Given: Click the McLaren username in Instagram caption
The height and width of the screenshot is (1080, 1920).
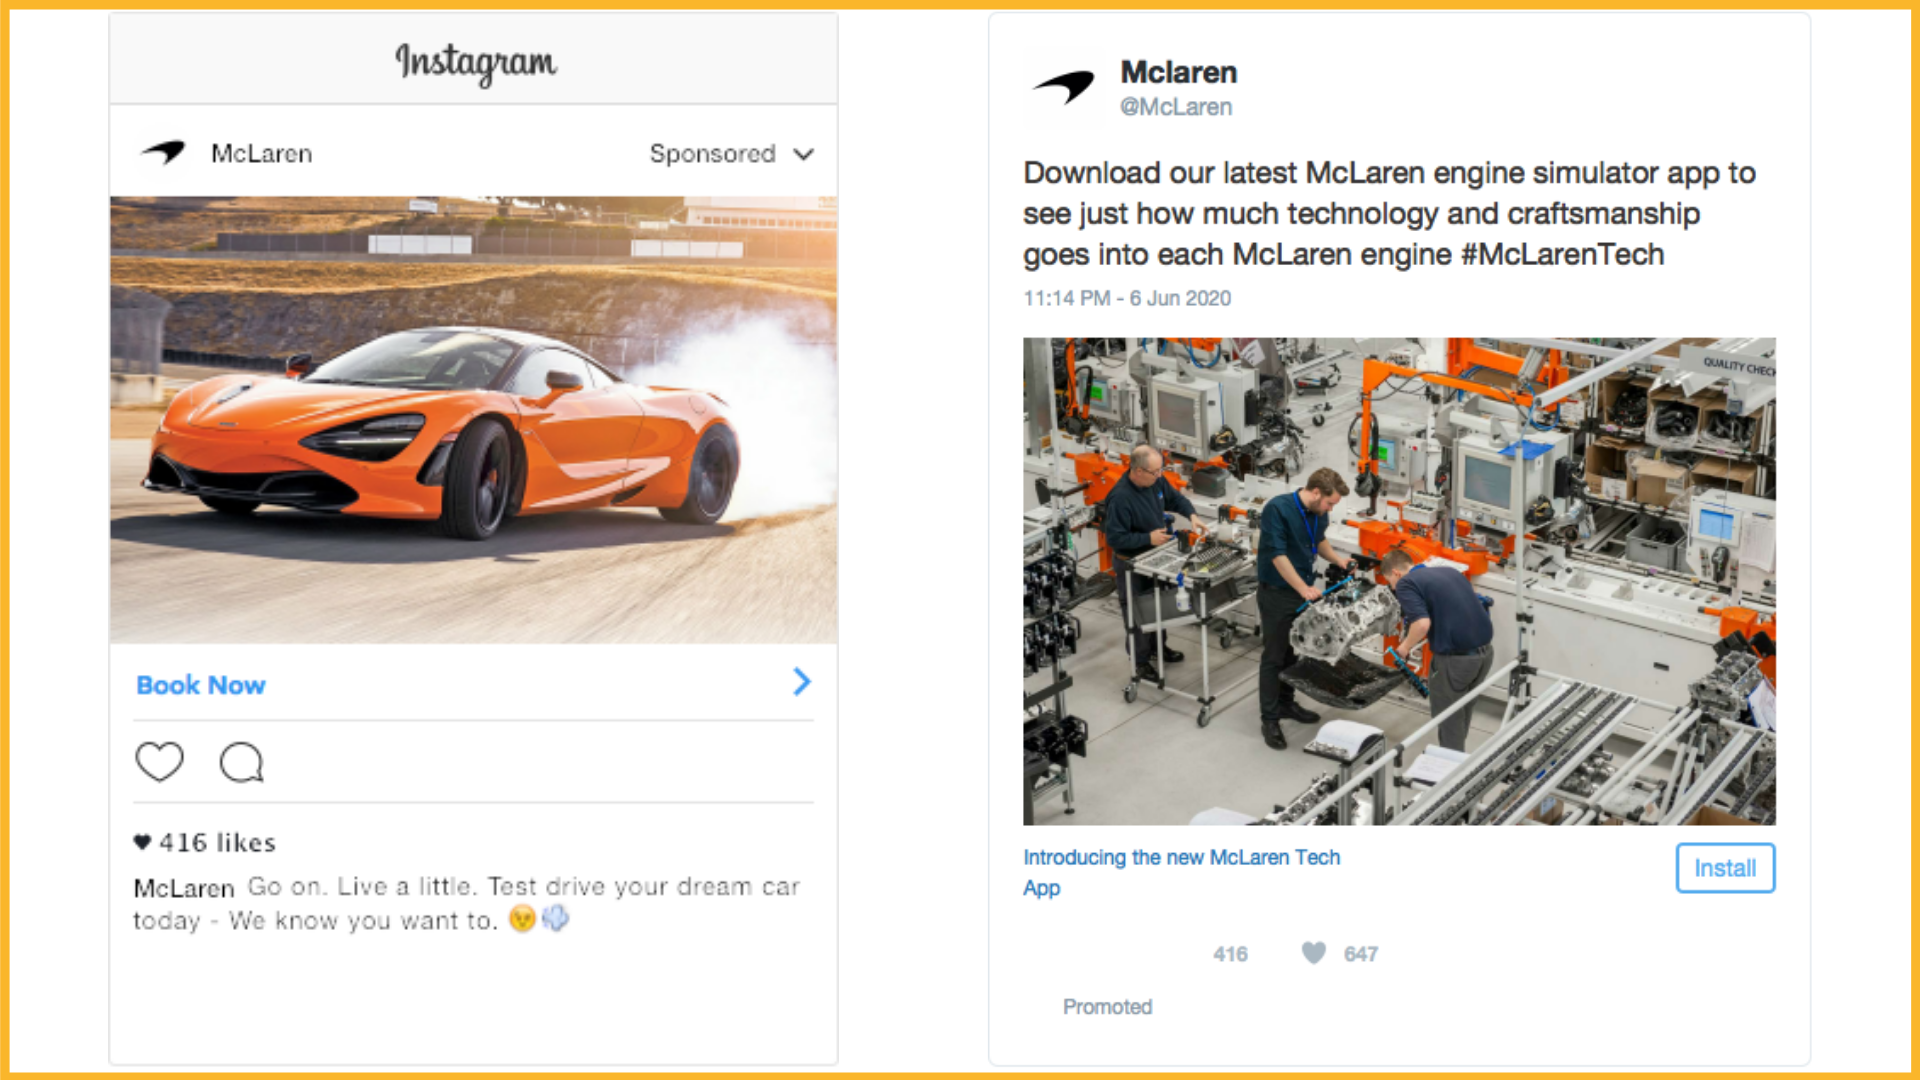Looking at the screenshot, I should point(184,888).
